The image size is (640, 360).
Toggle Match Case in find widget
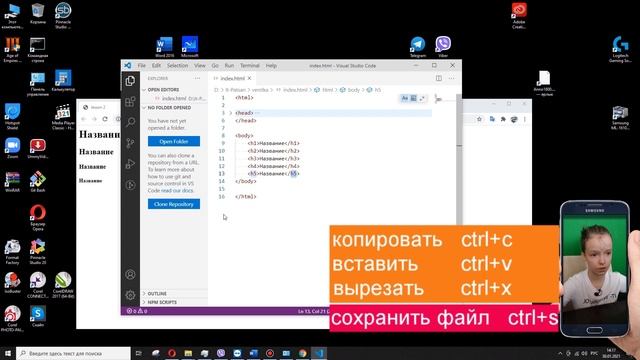pos(404,98)
